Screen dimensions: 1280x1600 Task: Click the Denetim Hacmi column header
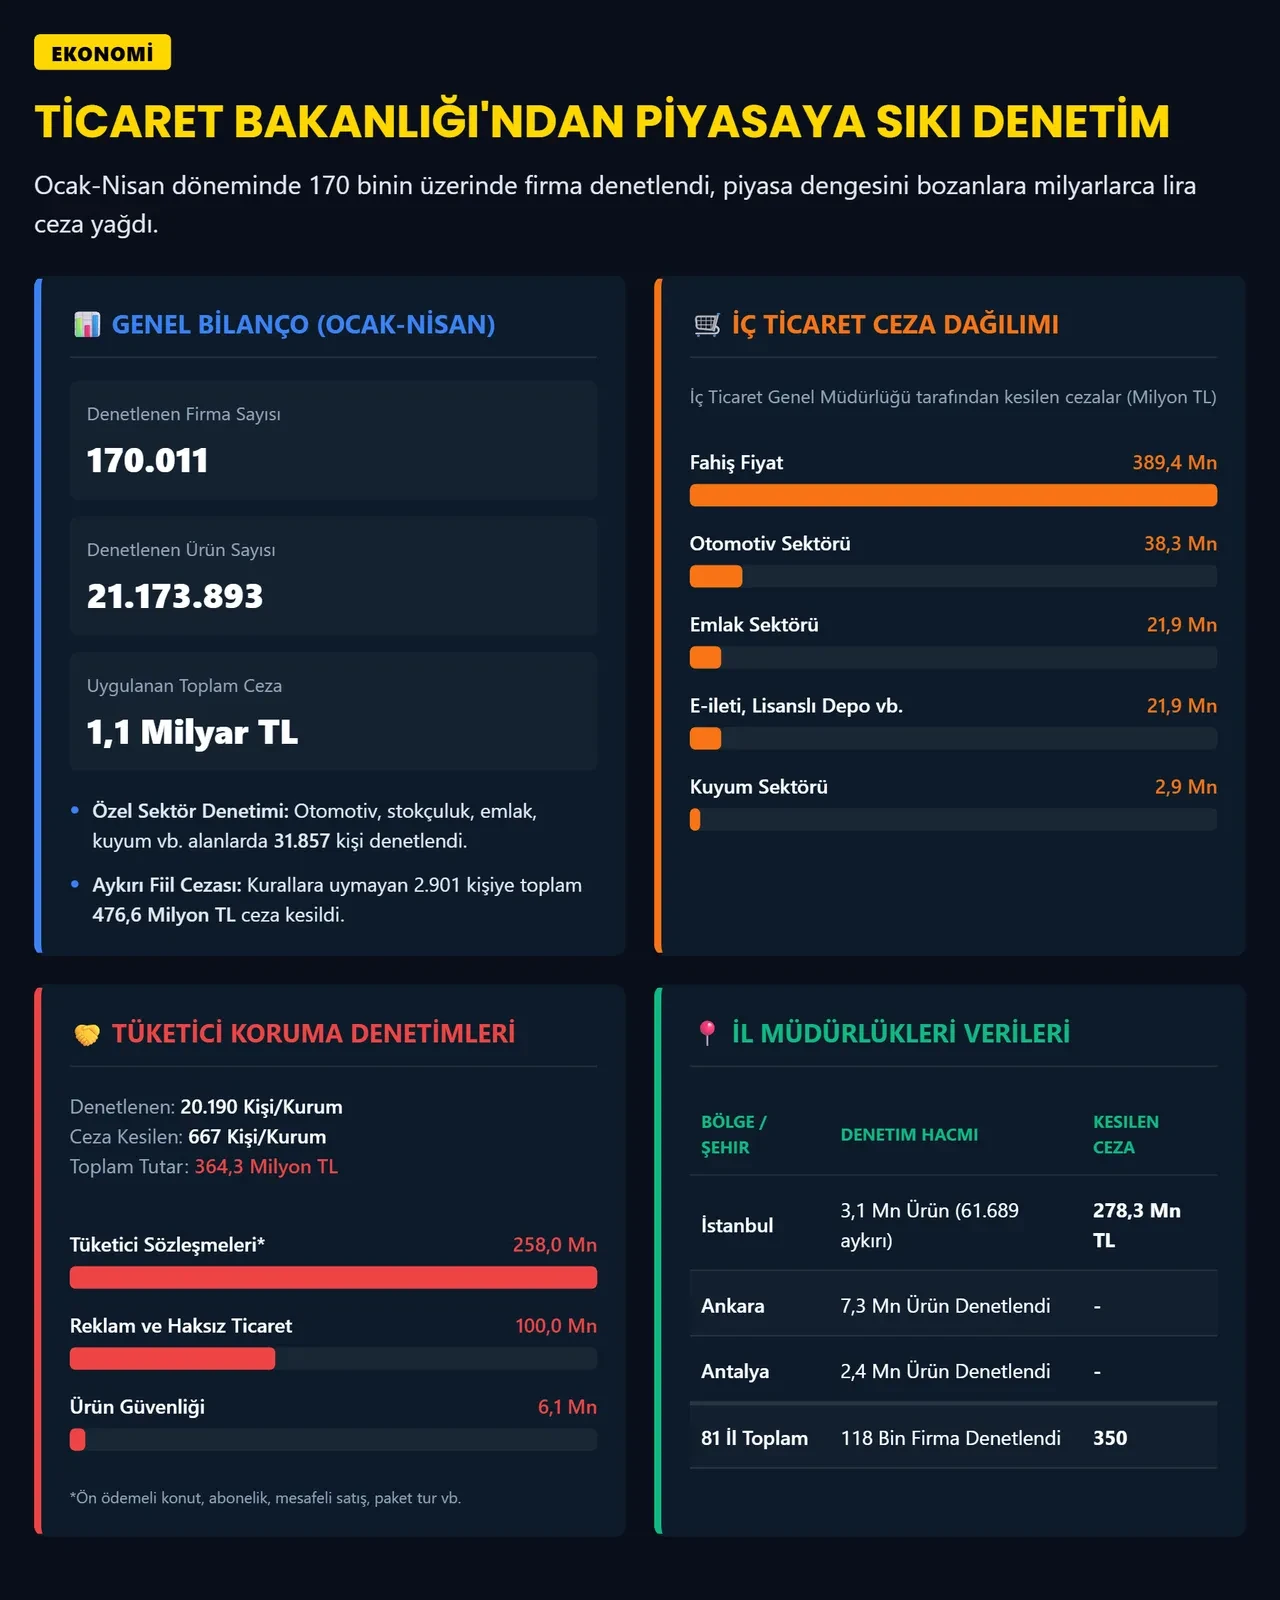coord(909,1135)
